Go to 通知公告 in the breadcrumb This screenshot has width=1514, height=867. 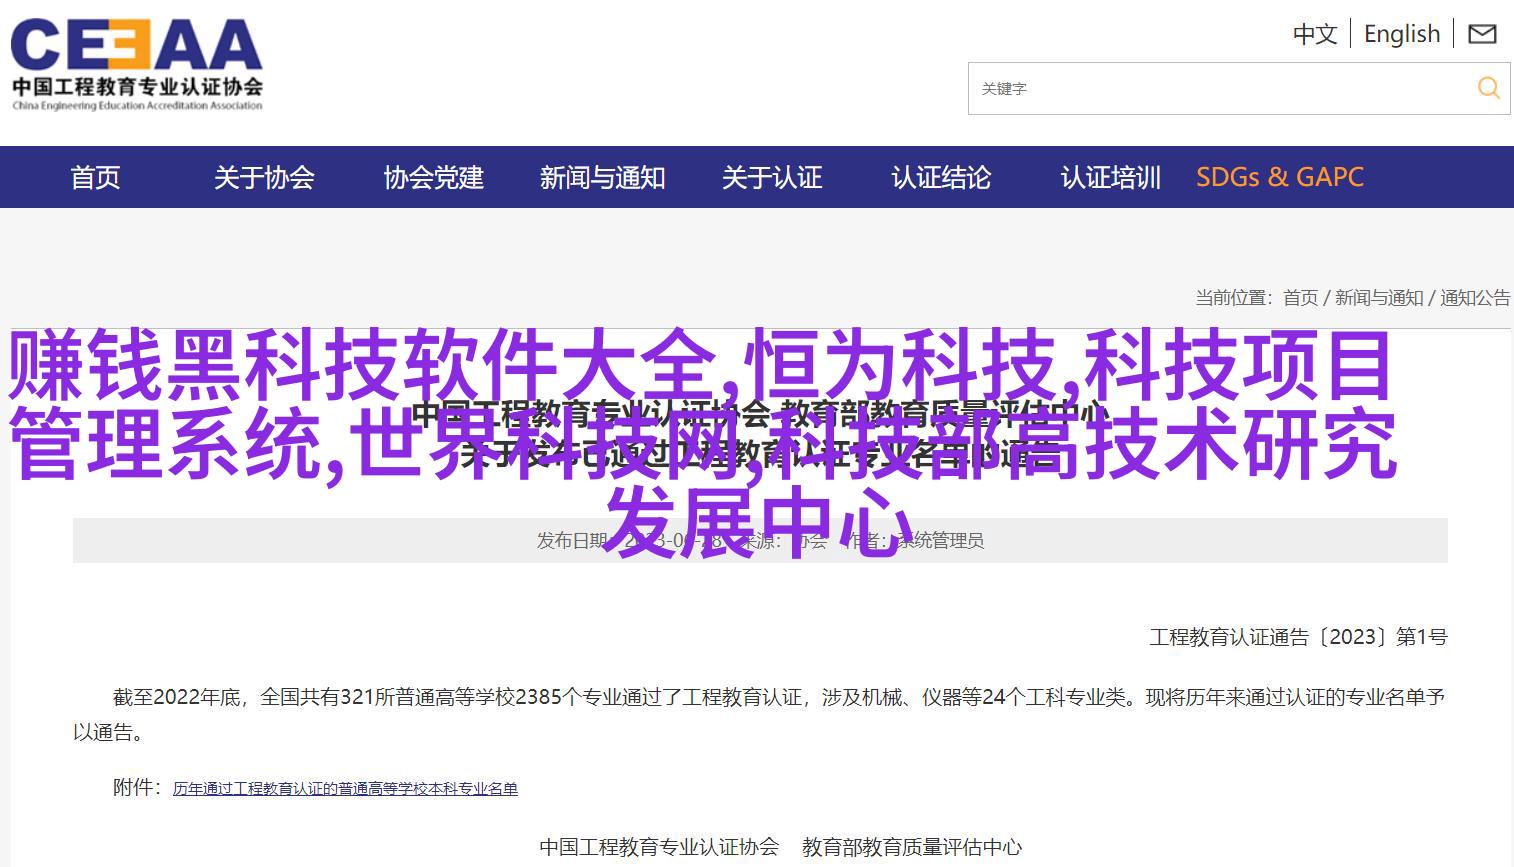(1475, 297)
